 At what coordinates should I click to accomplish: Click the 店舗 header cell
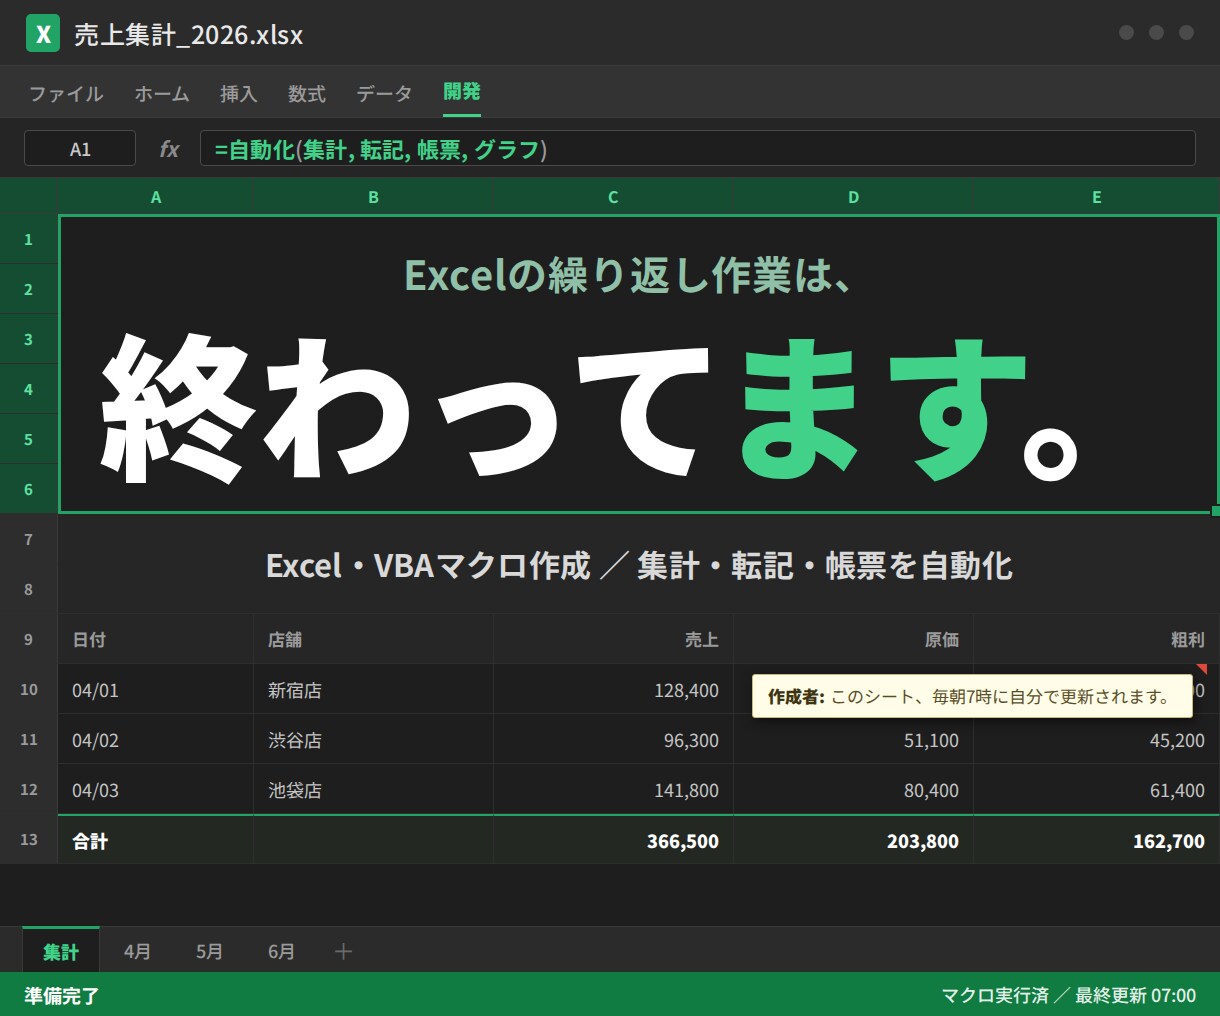pyautogui.click(x=373, y=639)
